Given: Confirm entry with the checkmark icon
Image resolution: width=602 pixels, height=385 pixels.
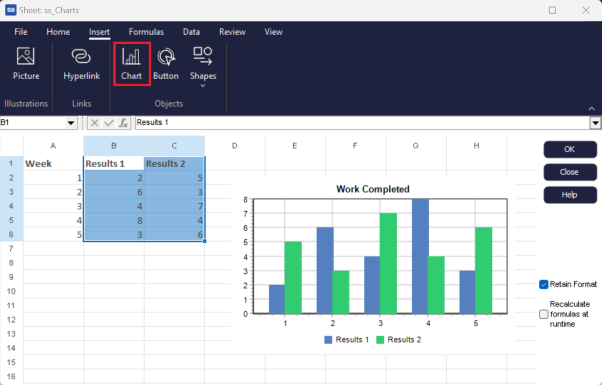Looking at the screenshot, I should click(x=109, y=123).
